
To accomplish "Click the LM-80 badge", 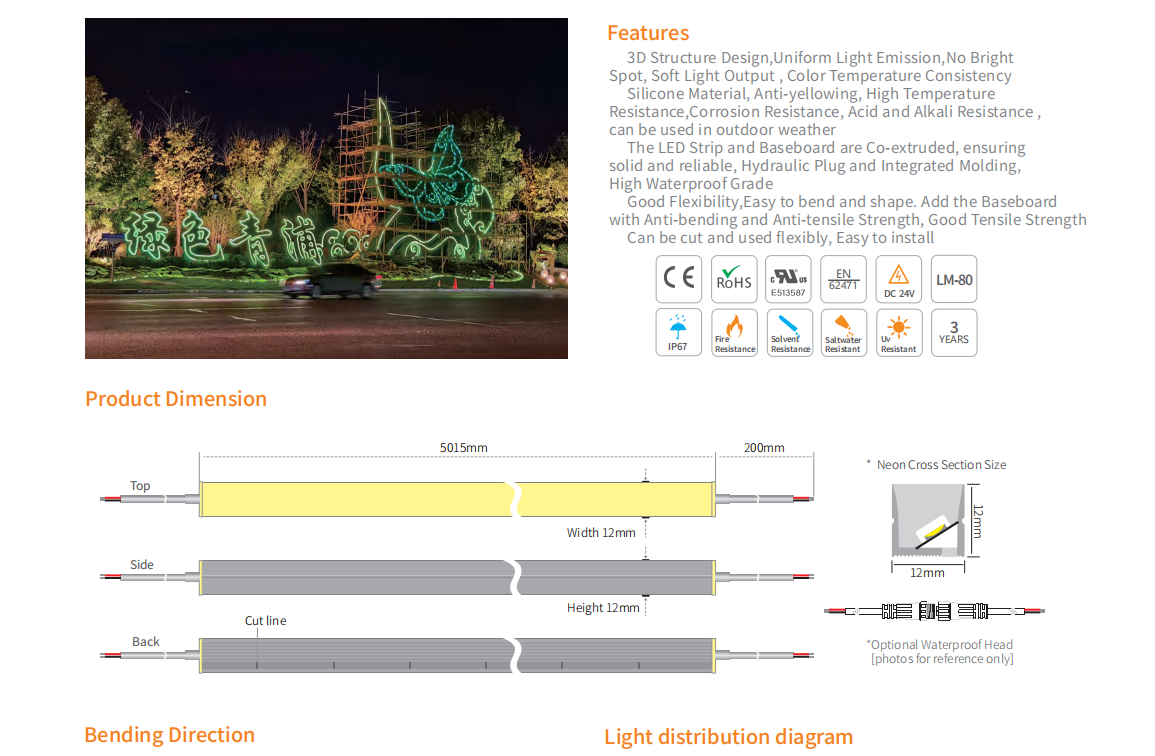I will click(953, 279).
